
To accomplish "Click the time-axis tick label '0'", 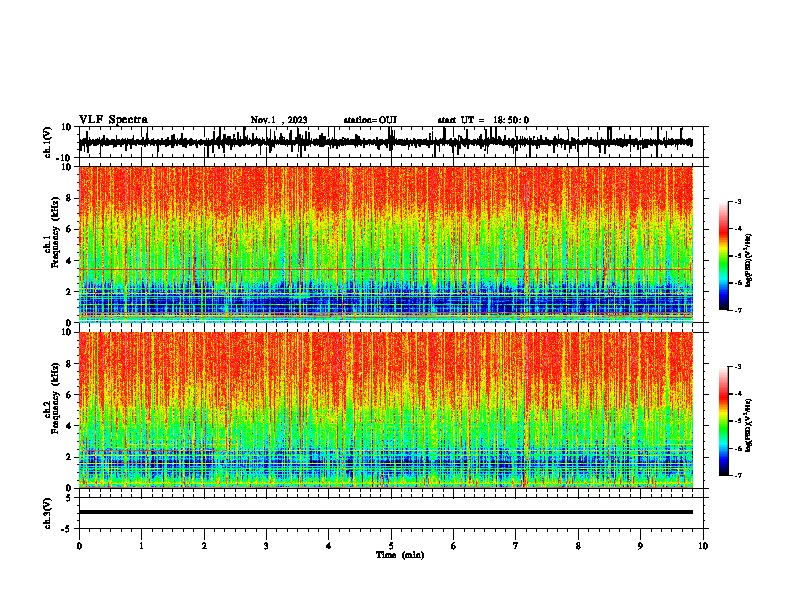I will tap(79, 546).
